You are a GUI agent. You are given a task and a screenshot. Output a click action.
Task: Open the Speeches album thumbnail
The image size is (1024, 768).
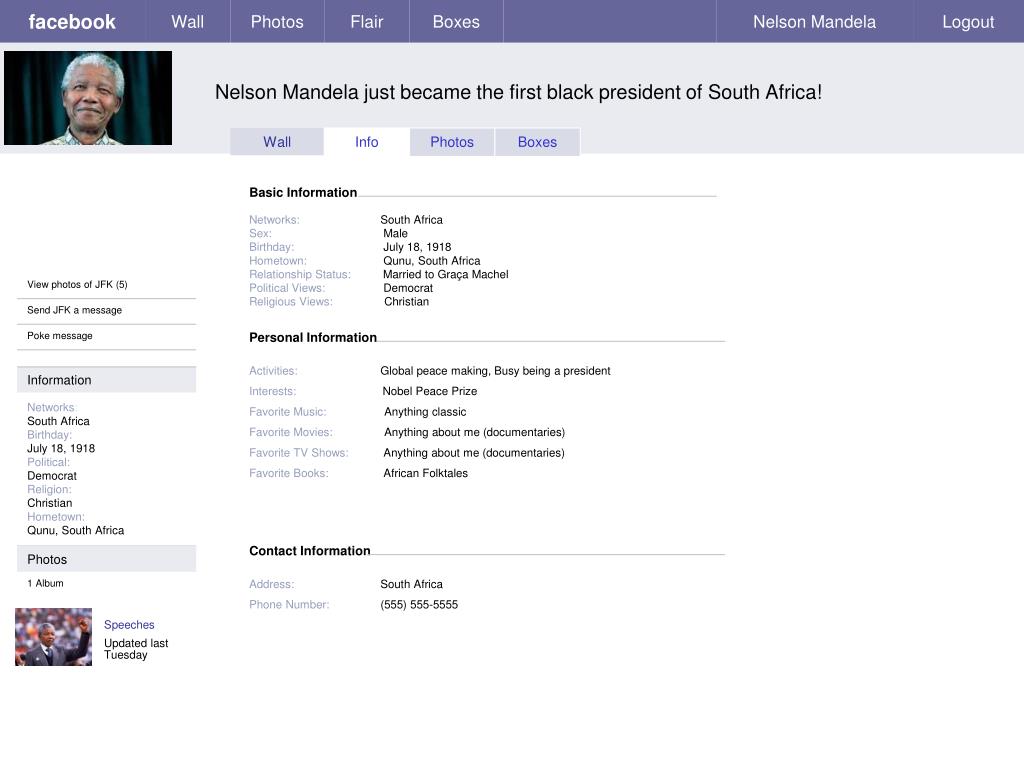point(54,637)
